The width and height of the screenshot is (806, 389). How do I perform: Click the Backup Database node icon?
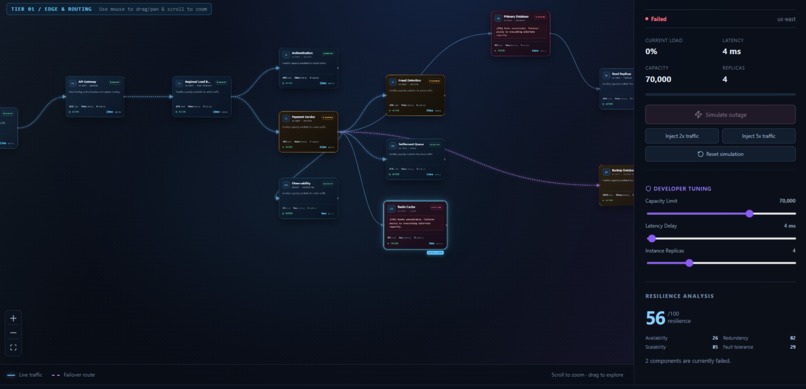pyautogui.click(x=607, y=172)
